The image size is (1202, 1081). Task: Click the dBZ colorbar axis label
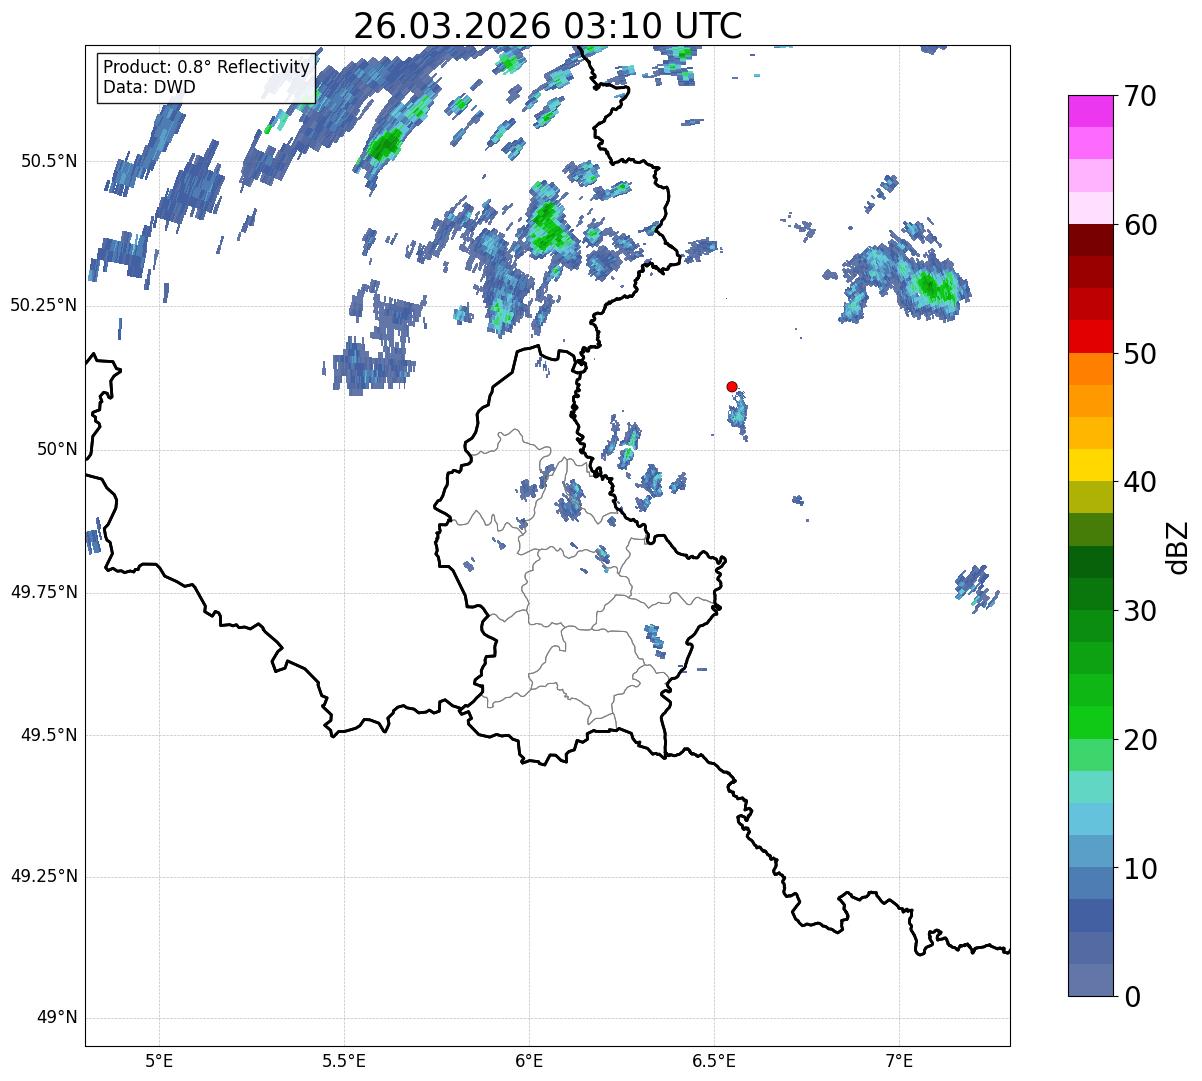pyautogui.click(x=1178, y=546)
